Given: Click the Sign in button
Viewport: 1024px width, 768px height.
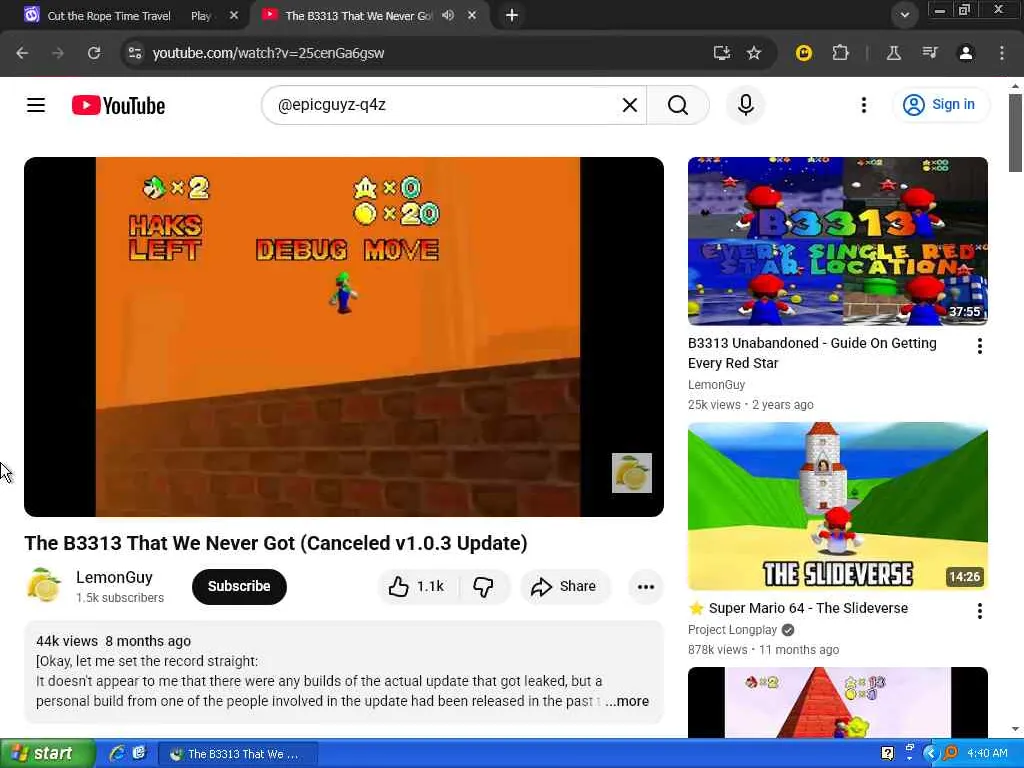Looking at the screenshot, I should tap(940, 104).
